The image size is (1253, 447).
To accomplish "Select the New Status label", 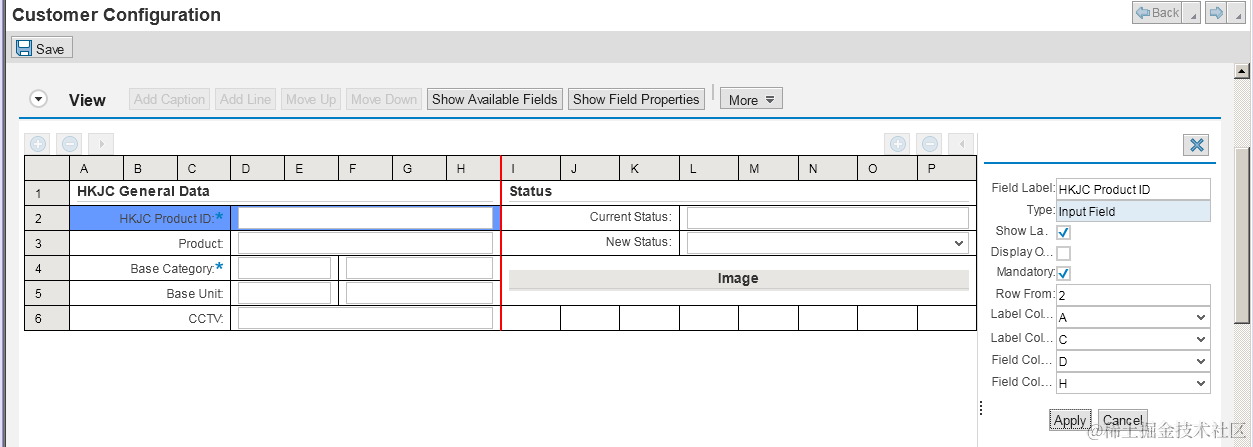I will [x=639, y=242].
